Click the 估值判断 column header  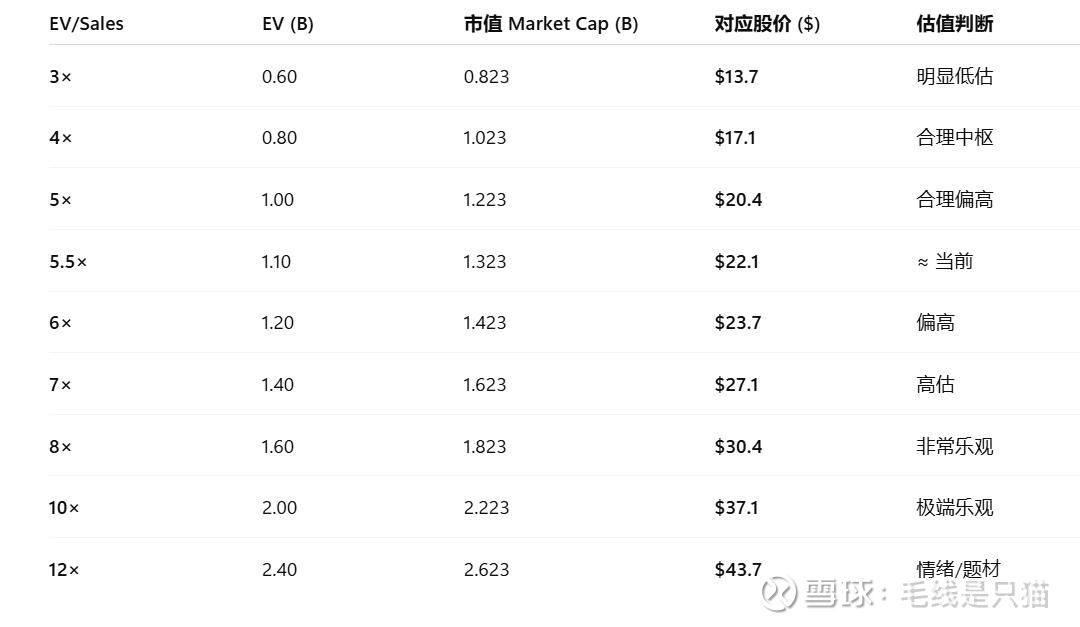click(x=955, y=23)
